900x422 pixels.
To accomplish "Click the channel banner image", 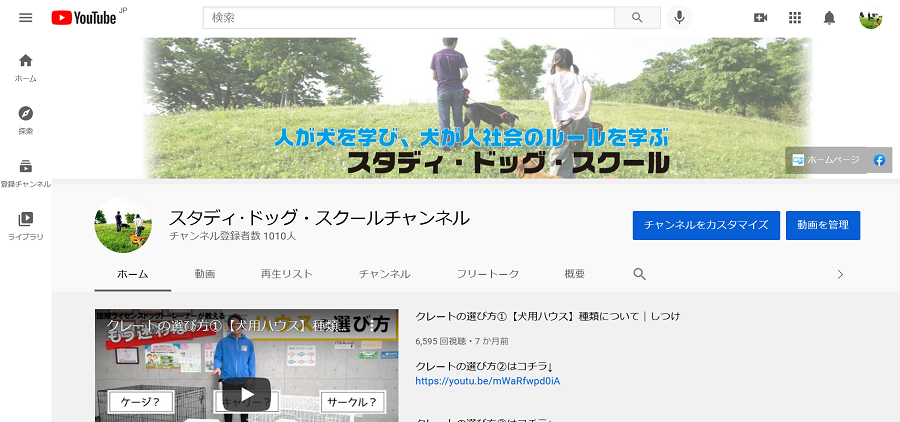I will (476, 108).
